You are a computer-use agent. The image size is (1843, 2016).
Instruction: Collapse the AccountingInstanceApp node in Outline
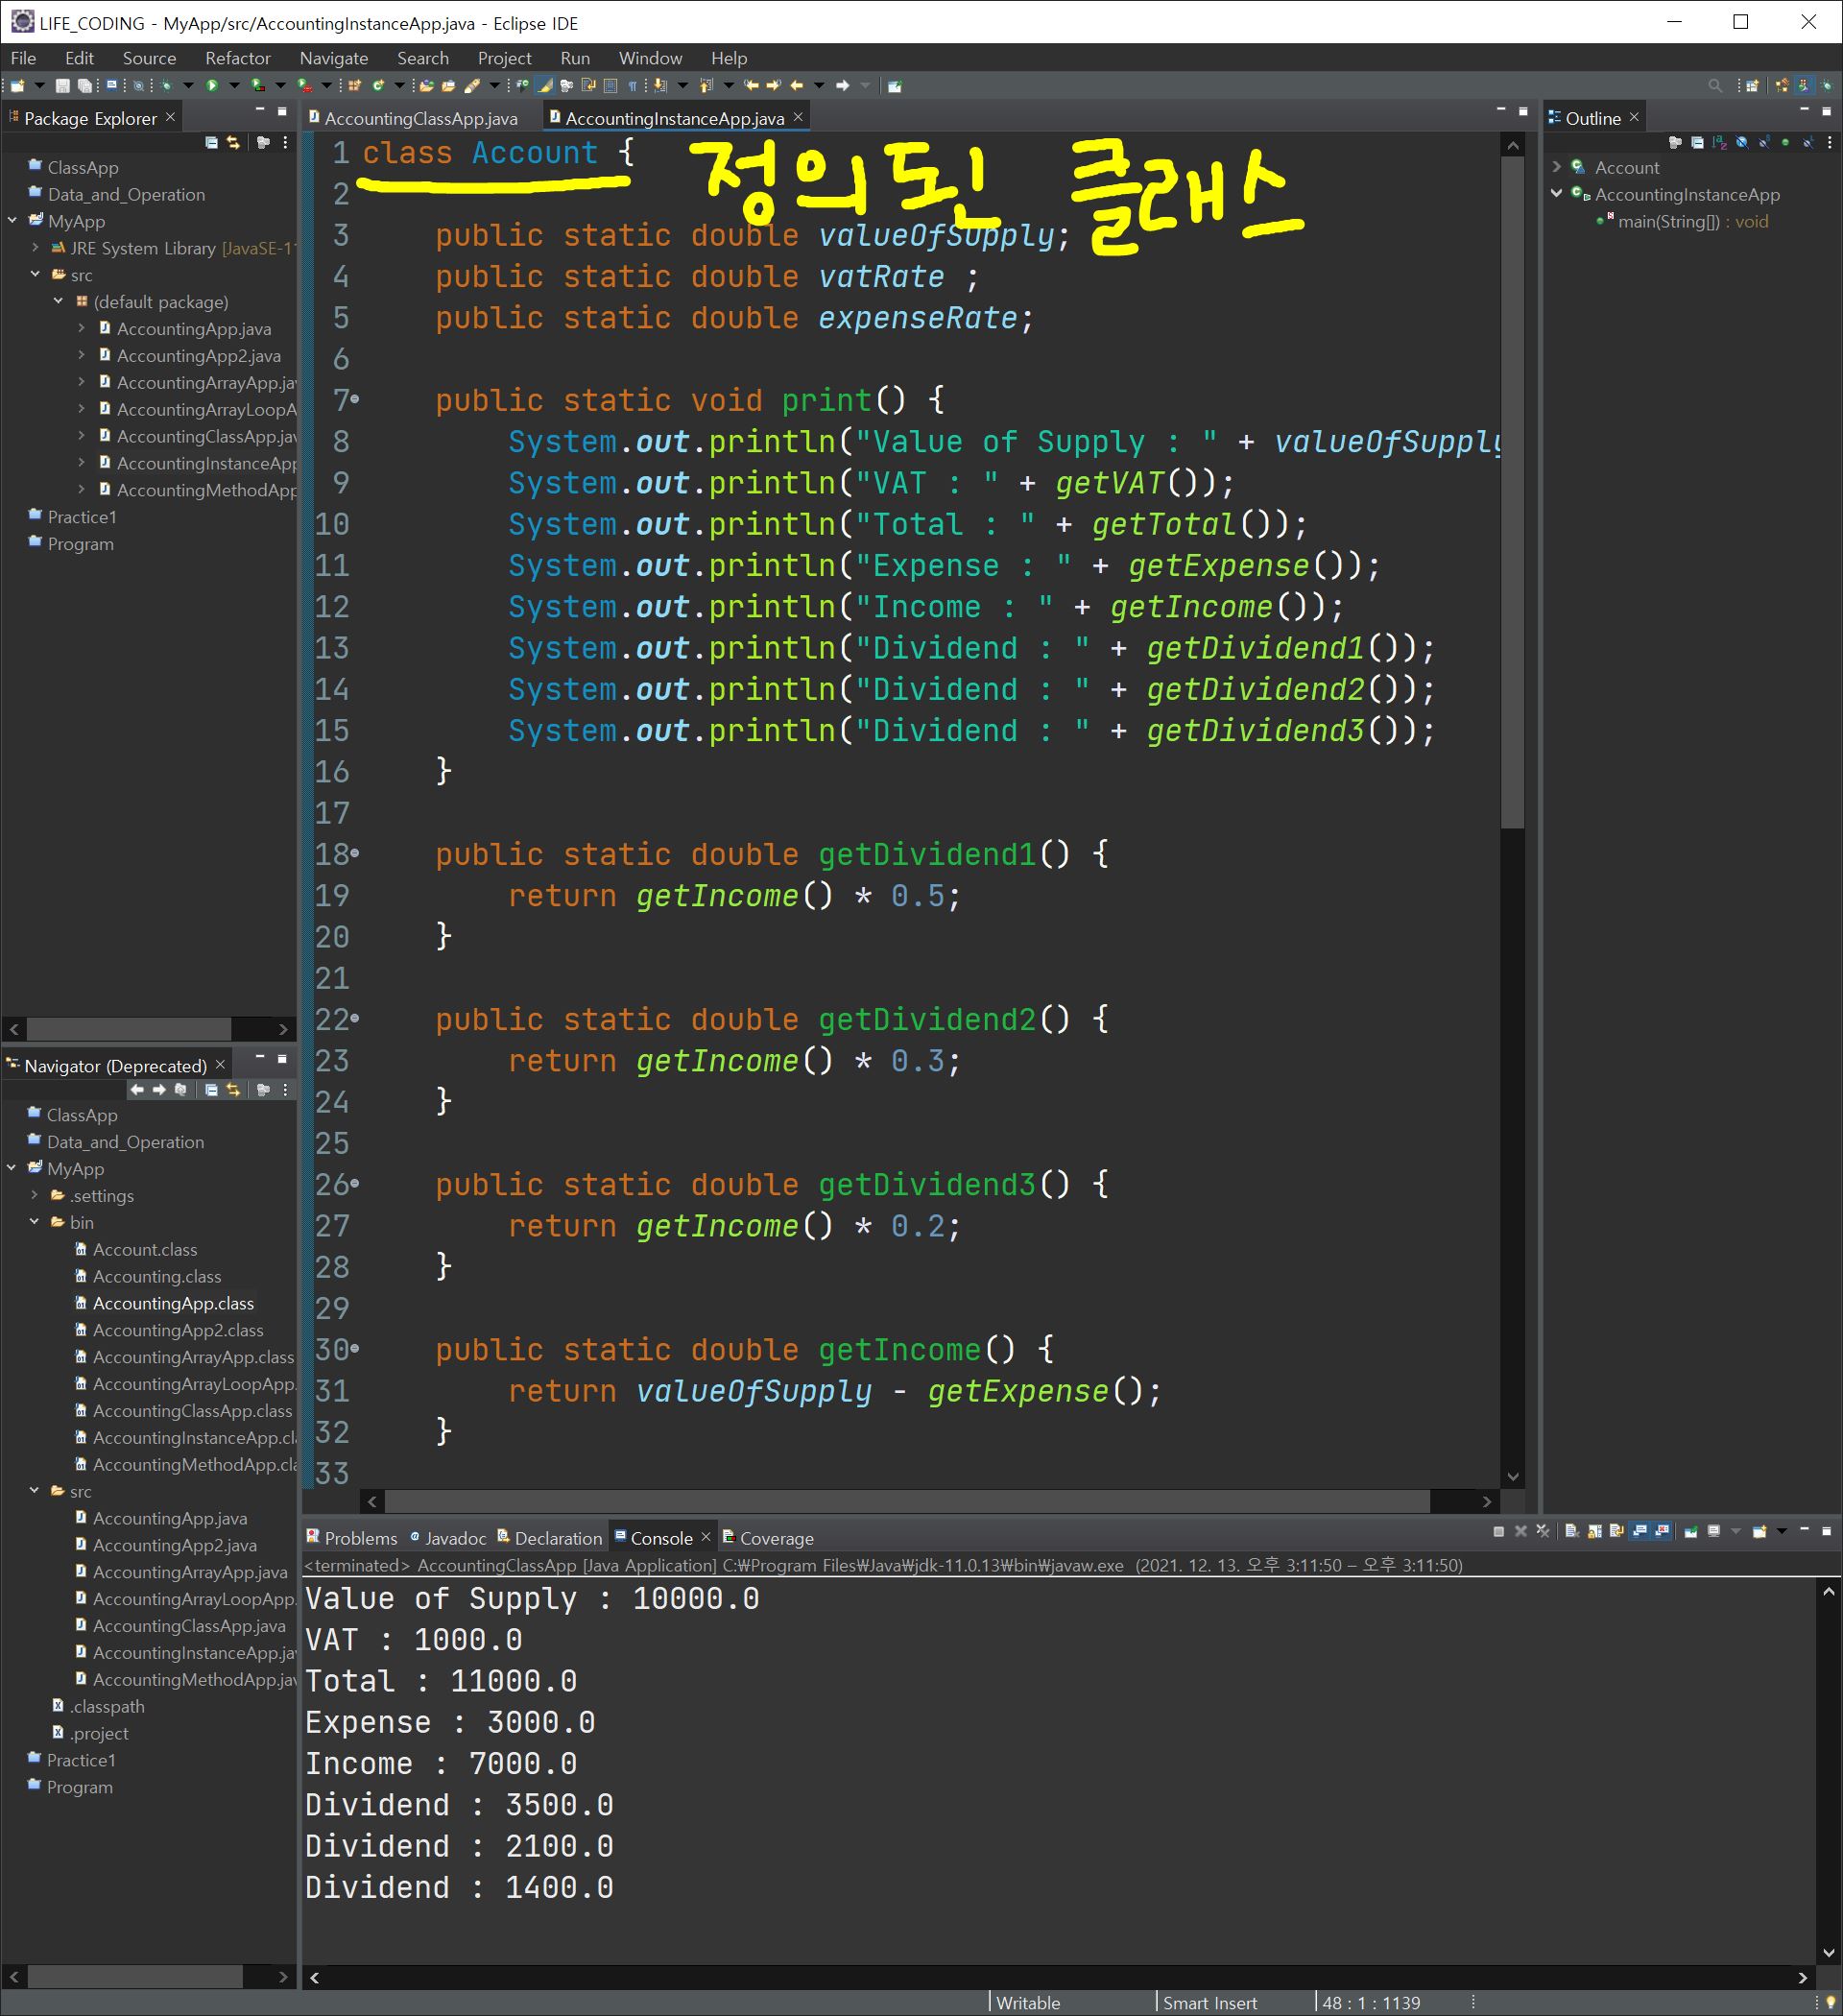click(1557, 194)
